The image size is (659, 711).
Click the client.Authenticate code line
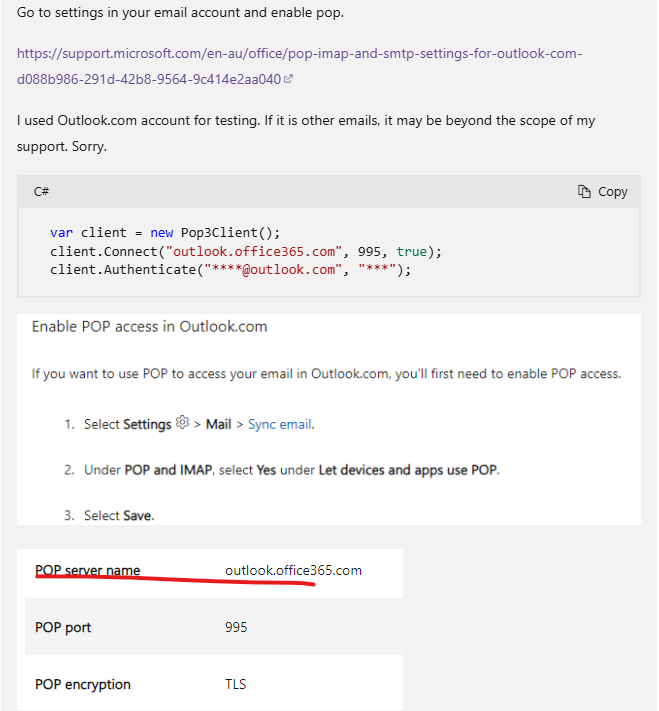[x=230, y=270]
